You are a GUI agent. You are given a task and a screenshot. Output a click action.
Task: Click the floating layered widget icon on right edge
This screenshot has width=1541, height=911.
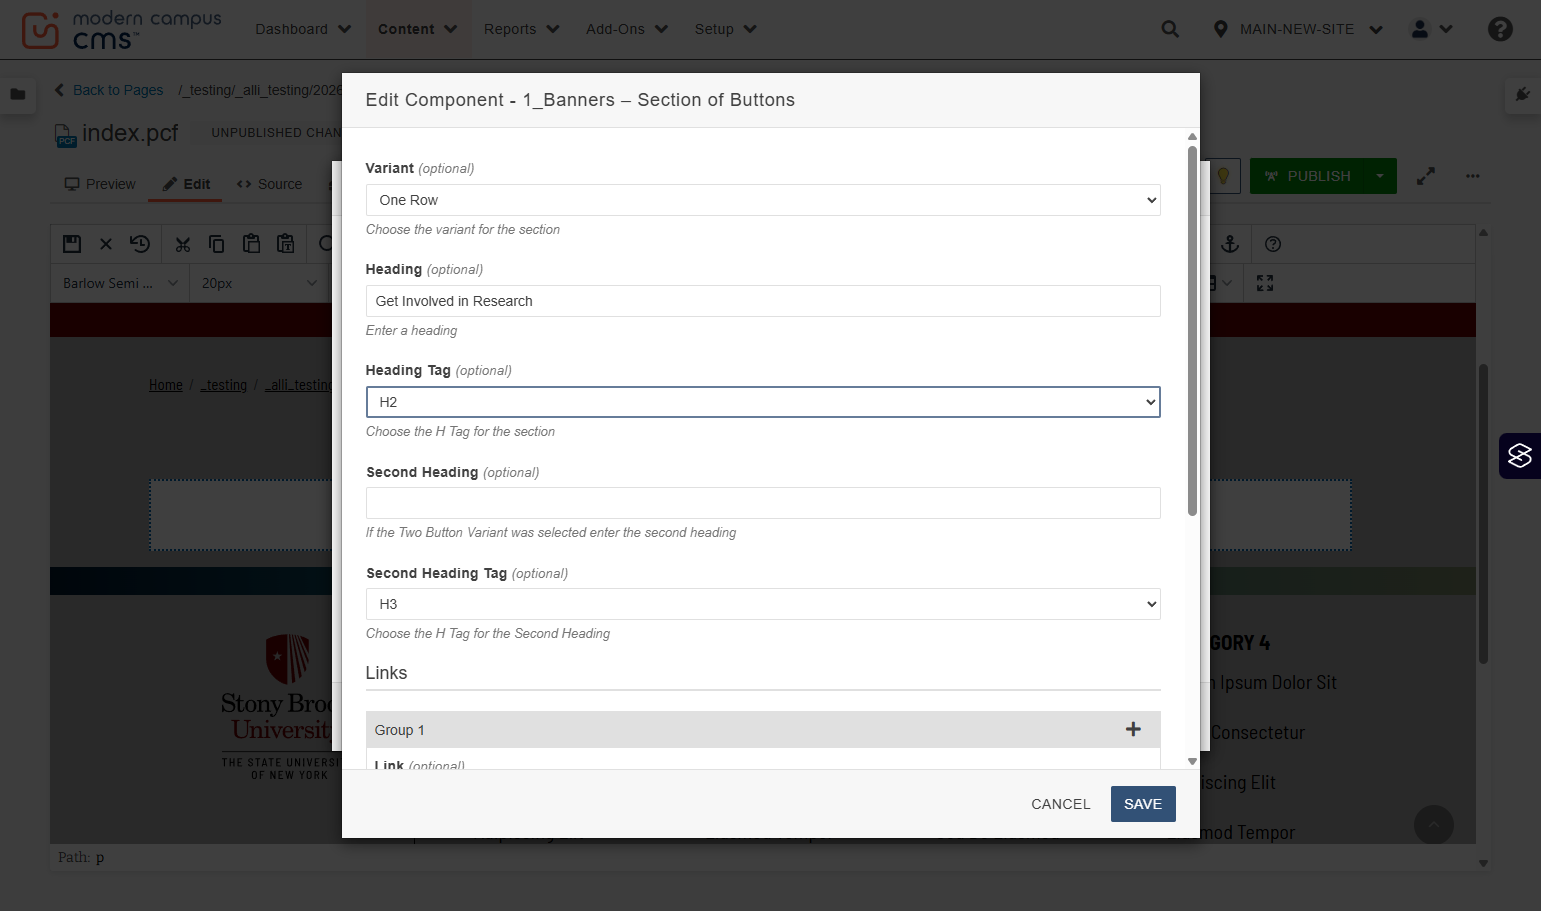(x=1520, y=456)
